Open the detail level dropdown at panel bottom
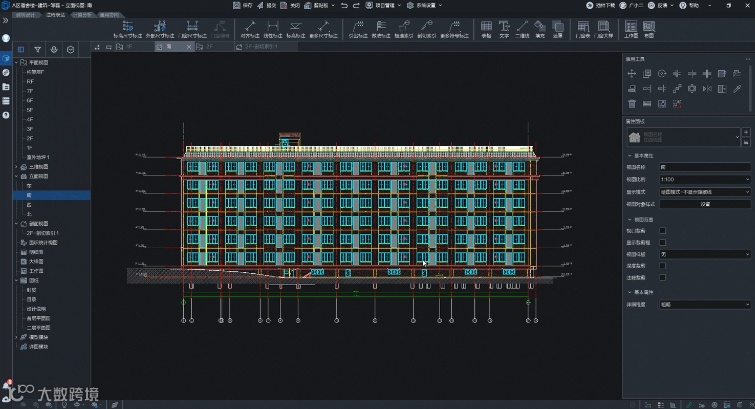Image resolution: width=755 pixels, height=409 pixels. [704, 305]
